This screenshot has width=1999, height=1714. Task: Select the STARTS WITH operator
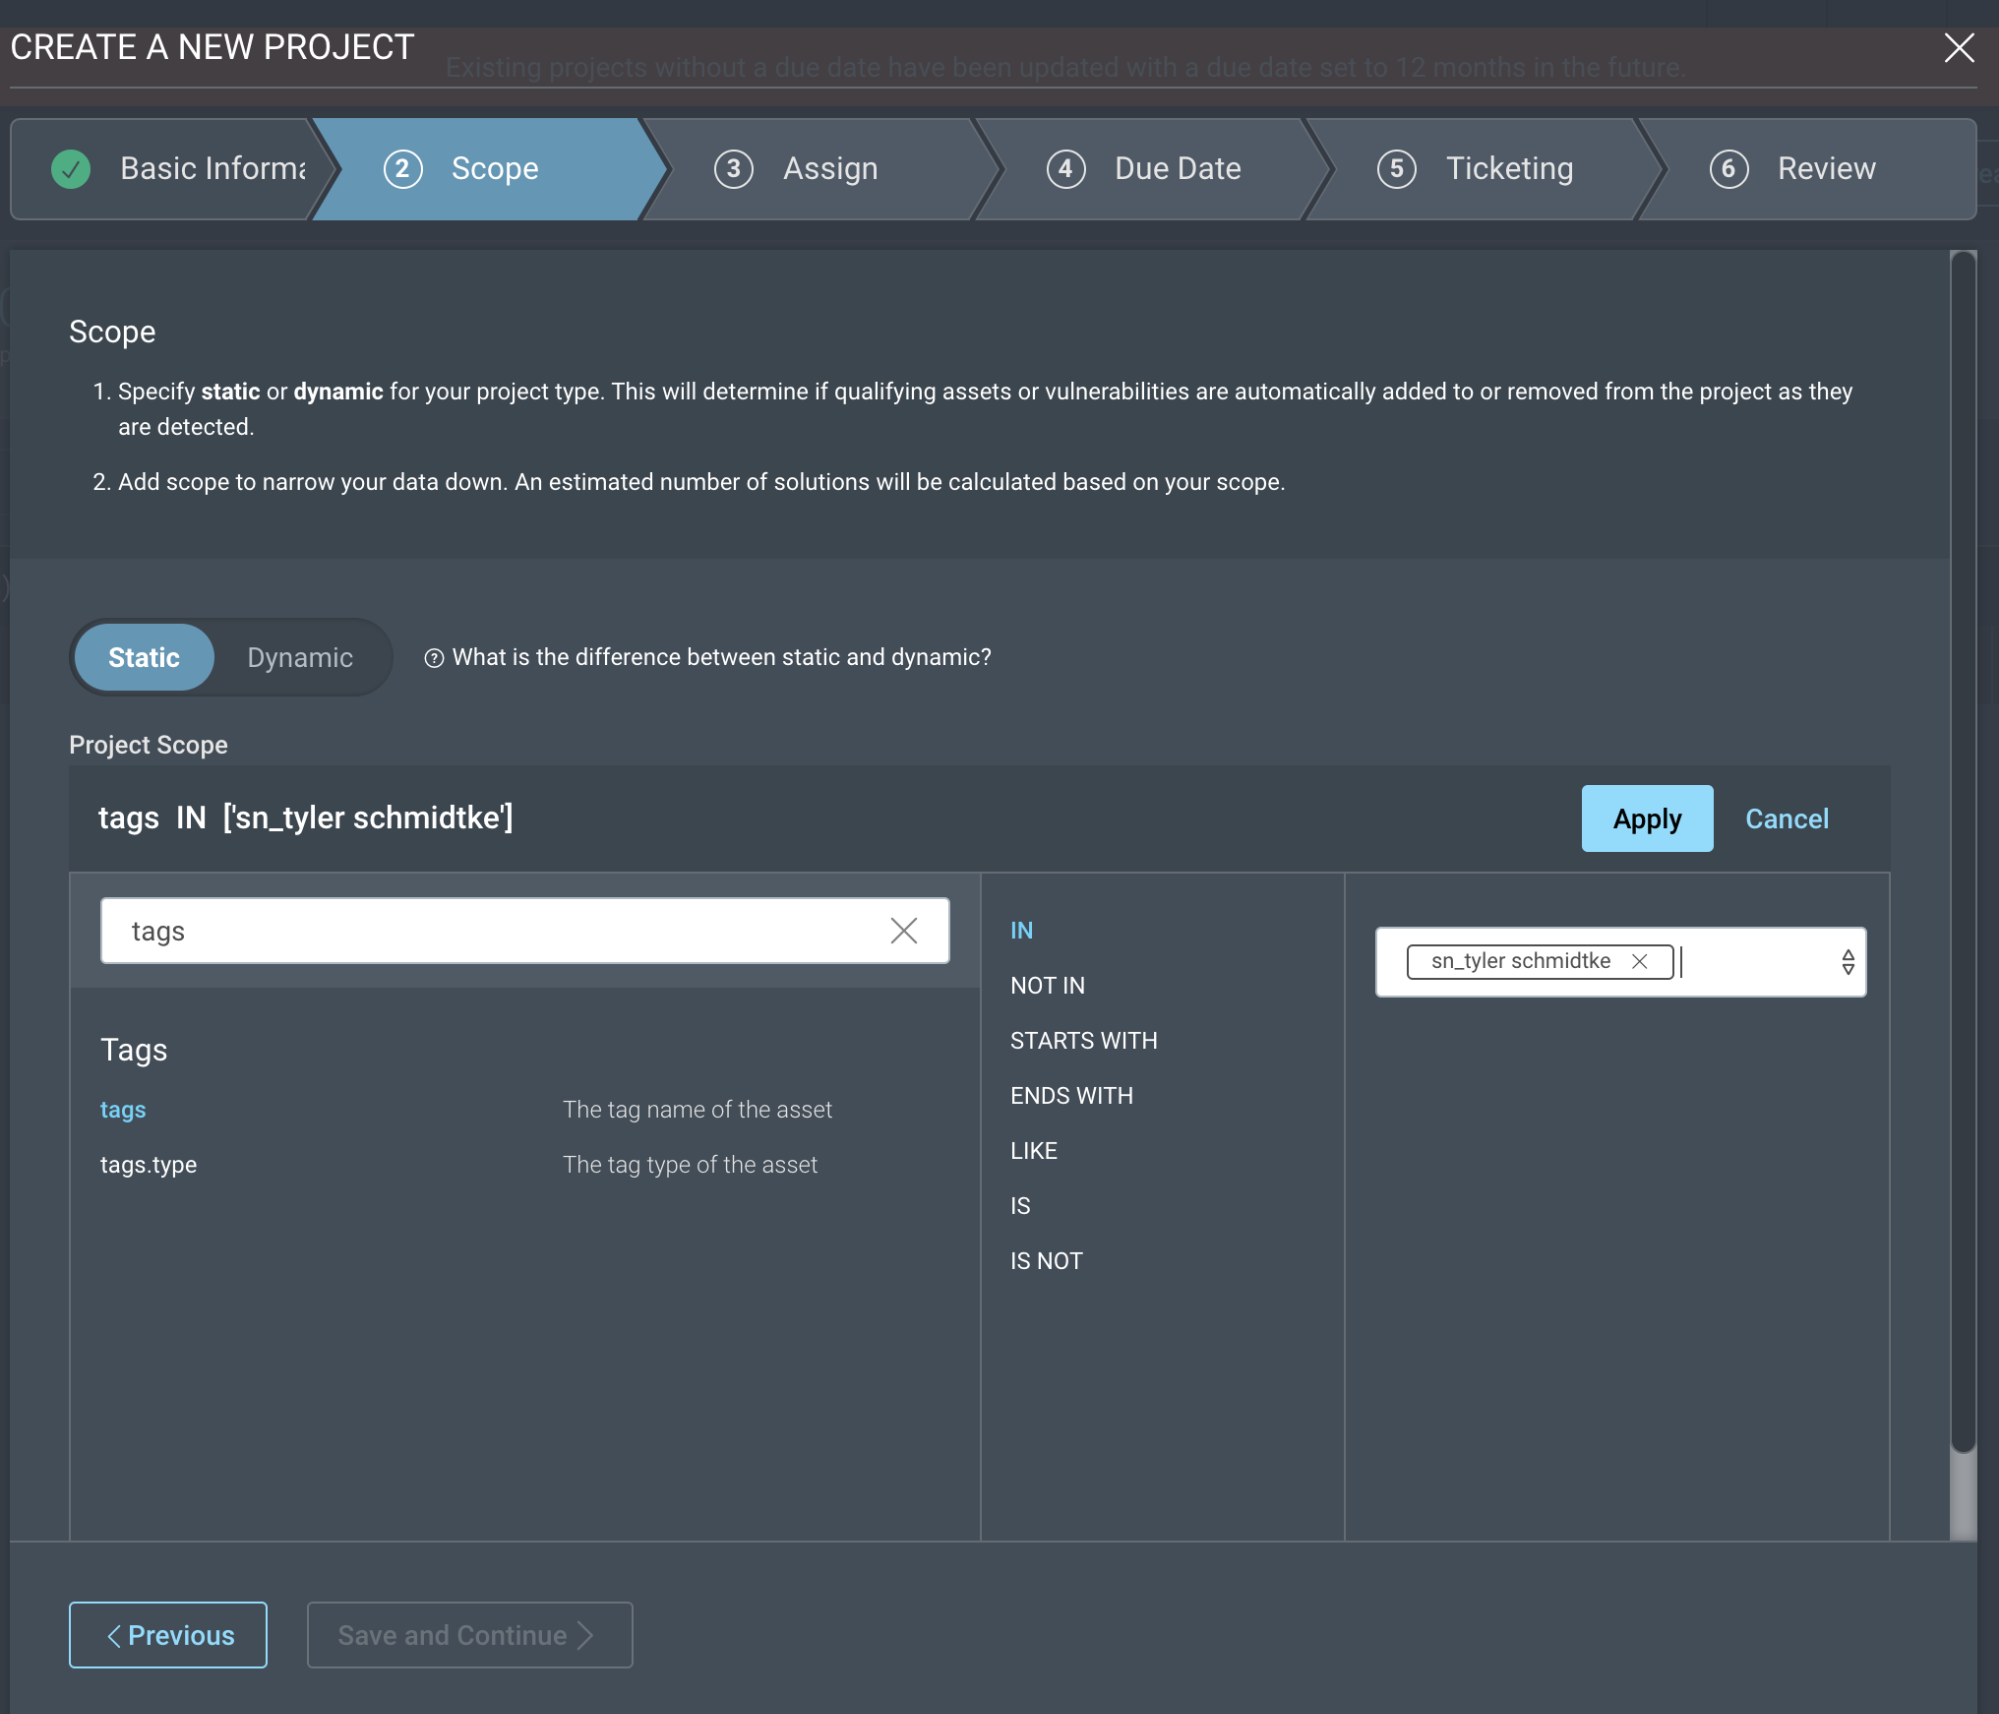[x=1083, y=1041]
